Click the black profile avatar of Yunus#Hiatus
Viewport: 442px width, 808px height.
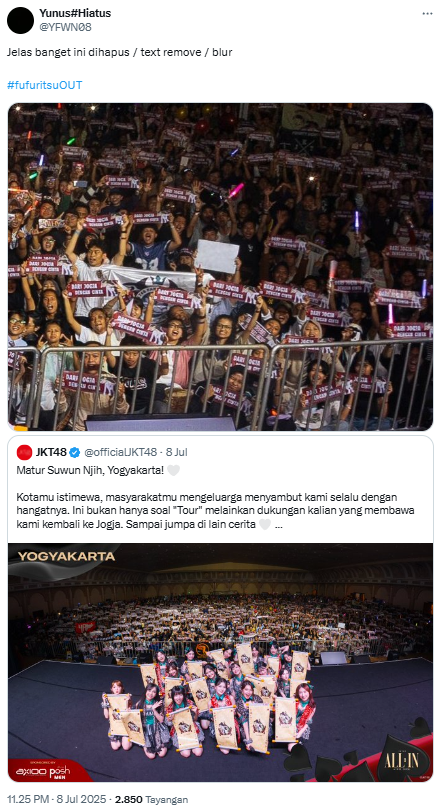(21, 21)
